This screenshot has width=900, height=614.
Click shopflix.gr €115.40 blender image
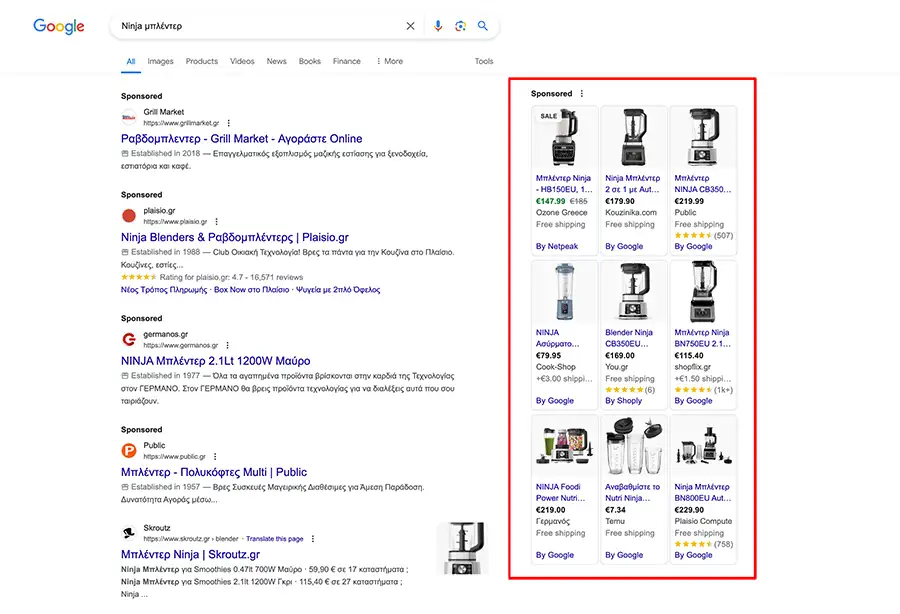pos(703,292)
